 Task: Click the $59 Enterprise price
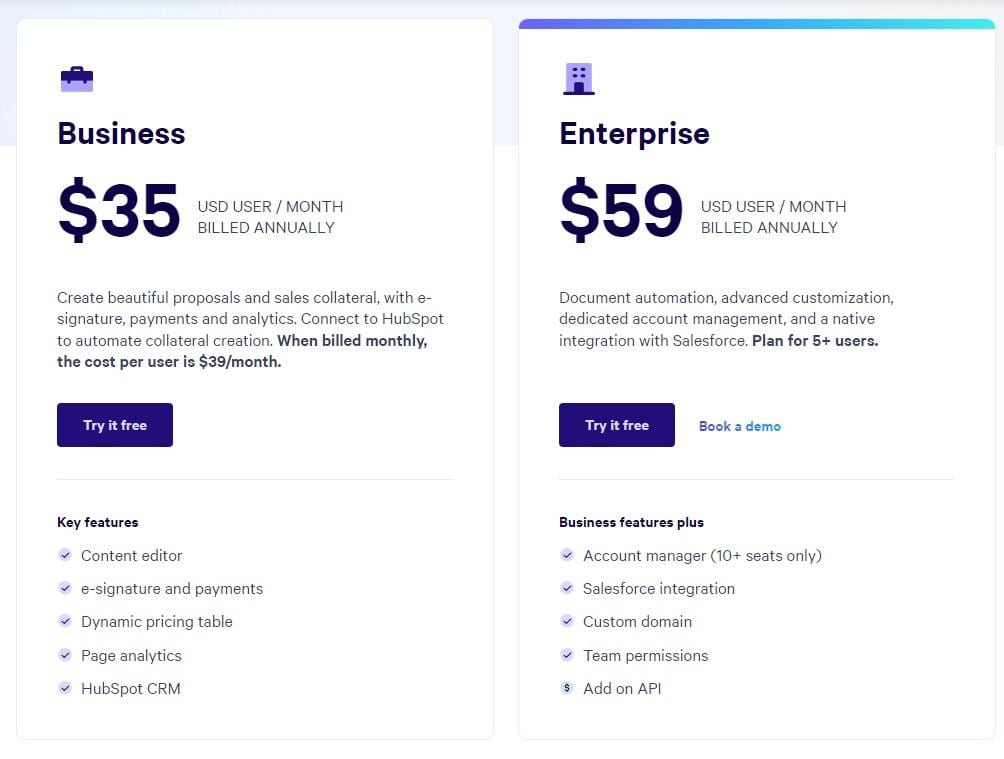coord(621,210)
